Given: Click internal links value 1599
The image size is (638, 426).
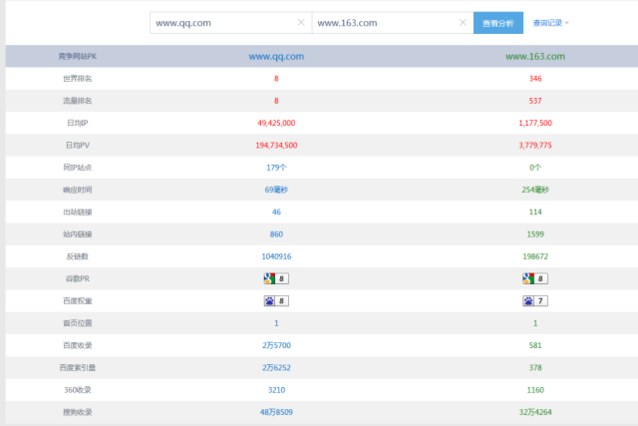Looking at the screenshot, I should (535, 234).
